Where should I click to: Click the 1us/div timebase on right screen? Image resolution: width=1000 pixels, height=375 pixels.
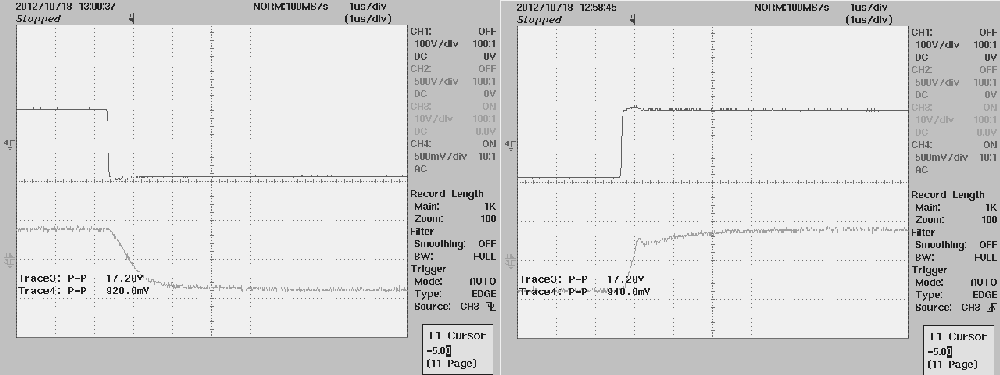(x=869, y=7)
